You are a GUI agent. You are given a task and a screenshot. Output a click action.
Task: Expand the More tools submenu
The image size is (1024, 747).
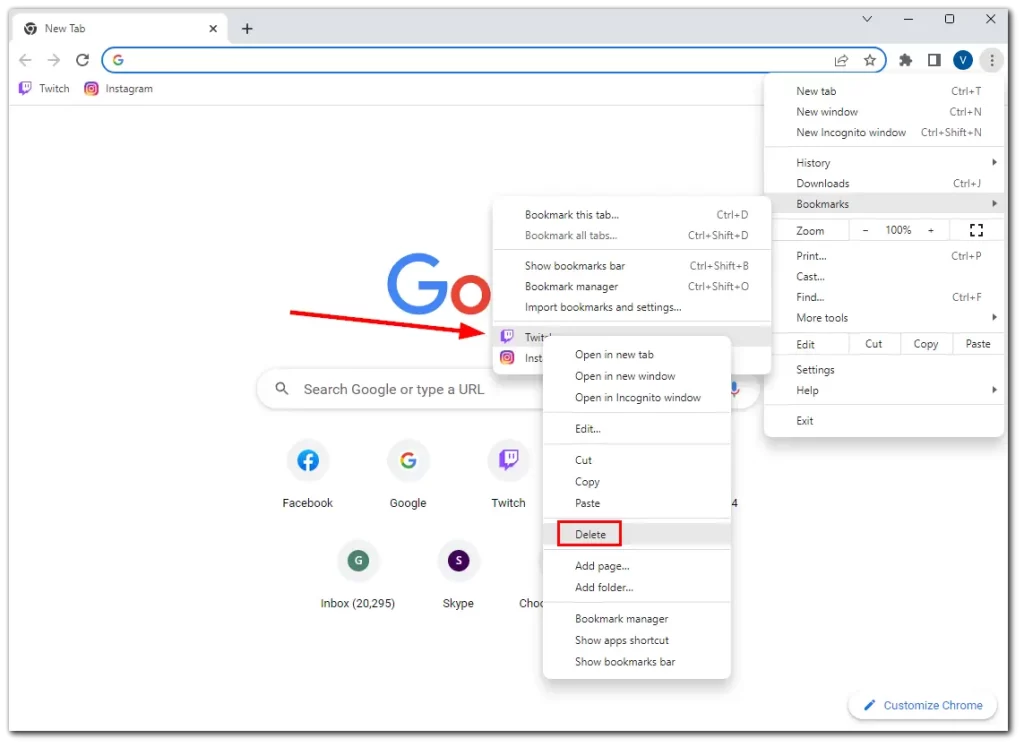coord(884,317)
